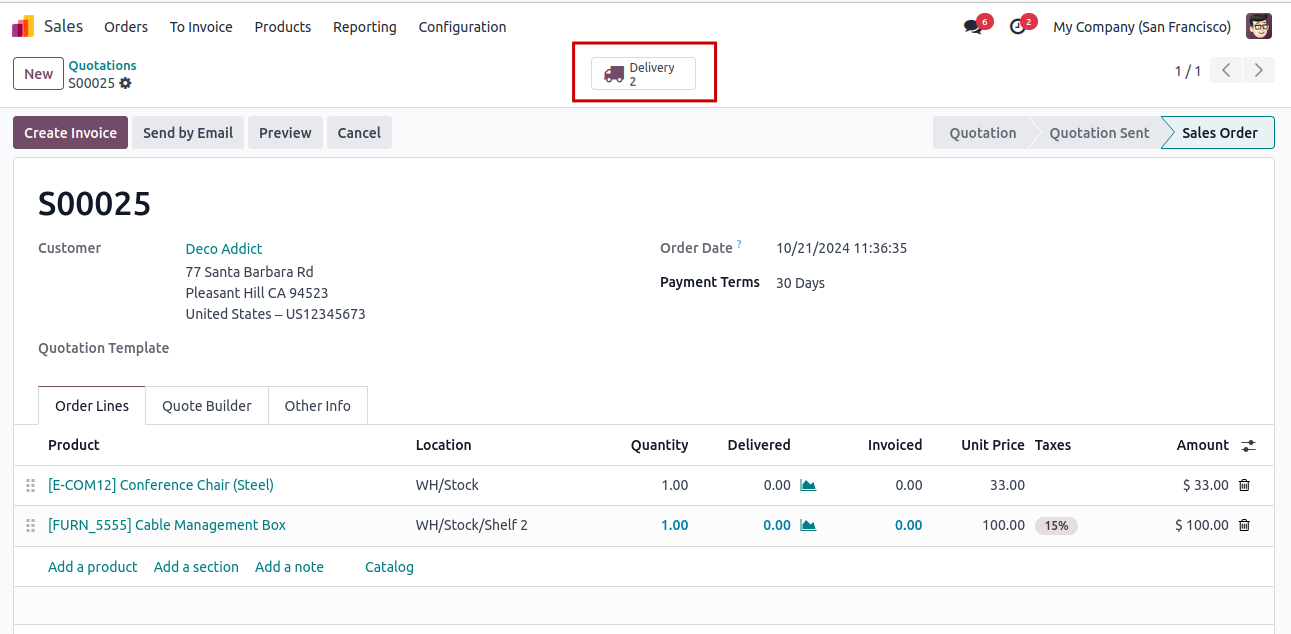Click the Quotation Template field
Screen dimensions: 1291x634
103,348
